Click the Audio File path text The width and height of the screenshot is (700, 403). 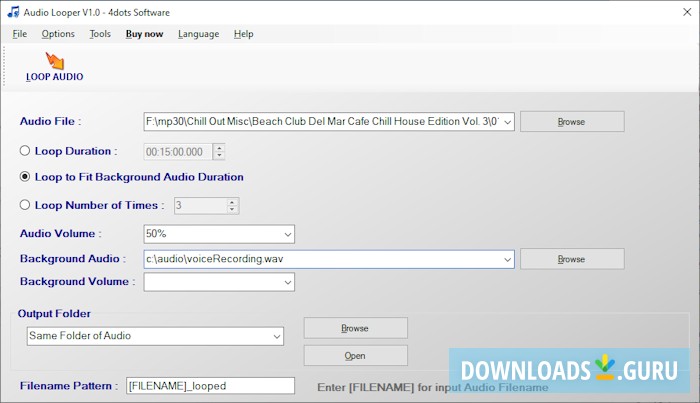coord(322,121)
